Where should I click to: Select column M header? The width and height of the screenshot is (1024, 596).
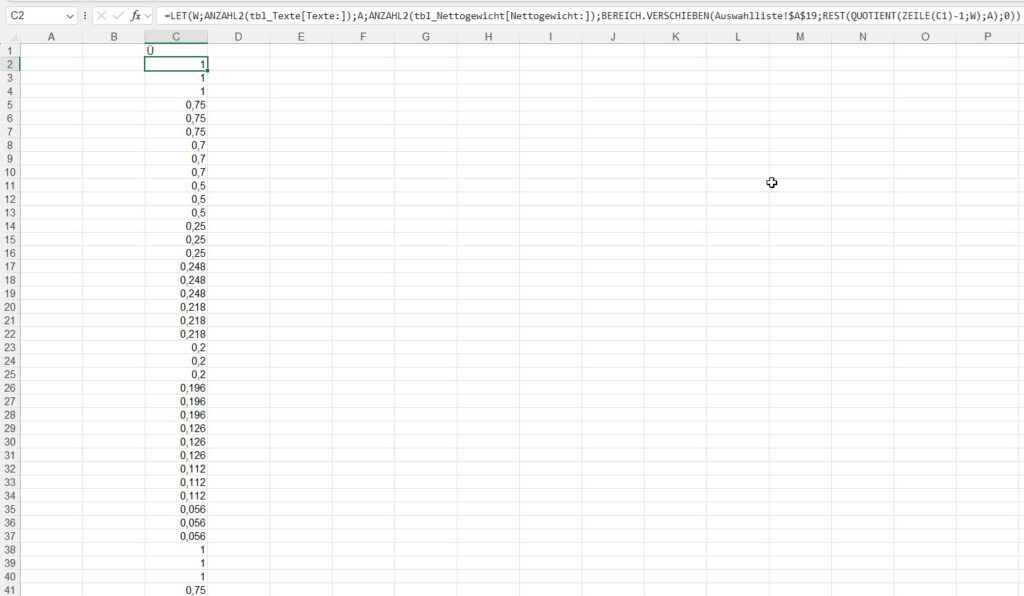pyautogui.click(x=800, y=37)
